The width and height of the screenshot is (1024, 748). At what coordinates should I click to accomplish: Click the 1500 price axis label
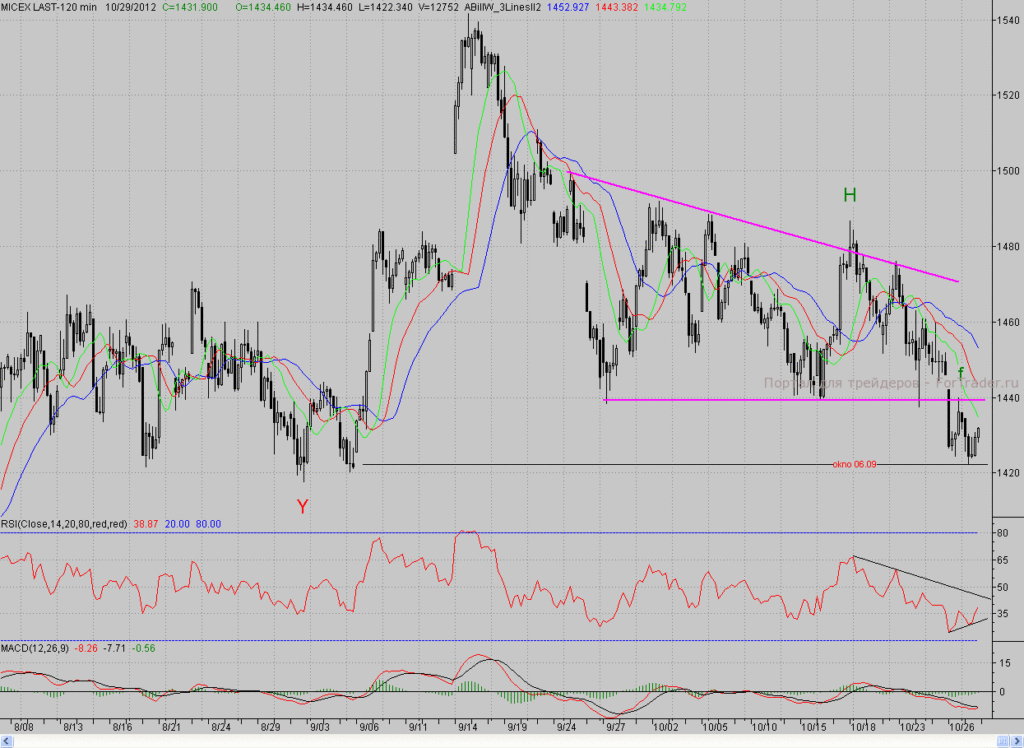pos(1008,171)
